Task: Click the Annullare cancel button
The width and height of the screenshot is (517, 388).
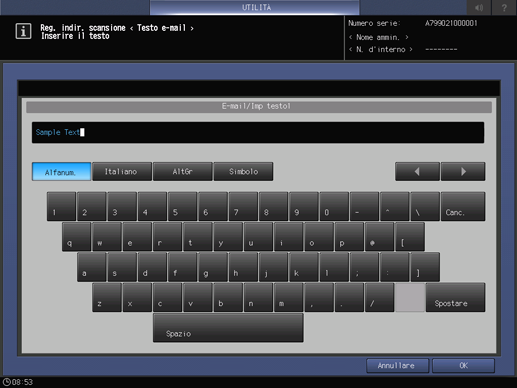Action: click(x=397, y=366)
